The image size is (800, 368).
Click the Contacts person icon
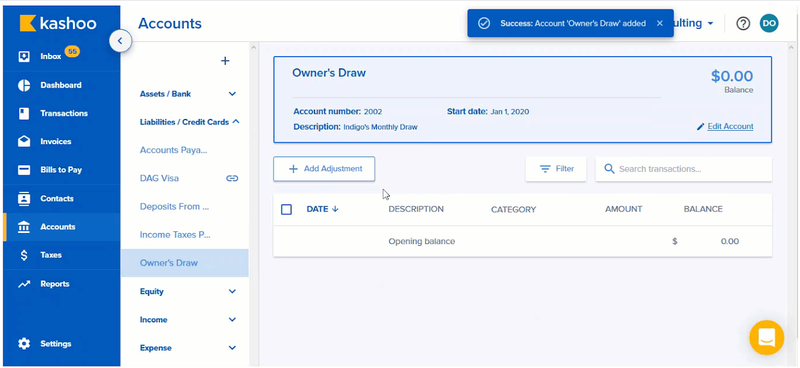click(24, 198)
